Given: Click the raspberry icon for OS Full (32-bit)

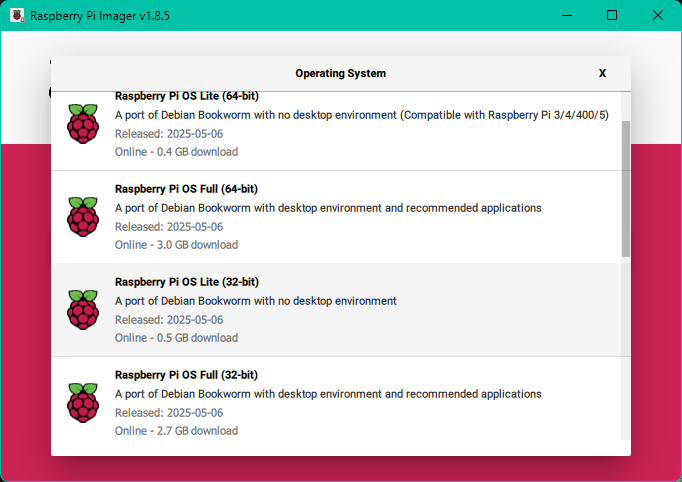Looking at the screenshot, I should (83, 403).
